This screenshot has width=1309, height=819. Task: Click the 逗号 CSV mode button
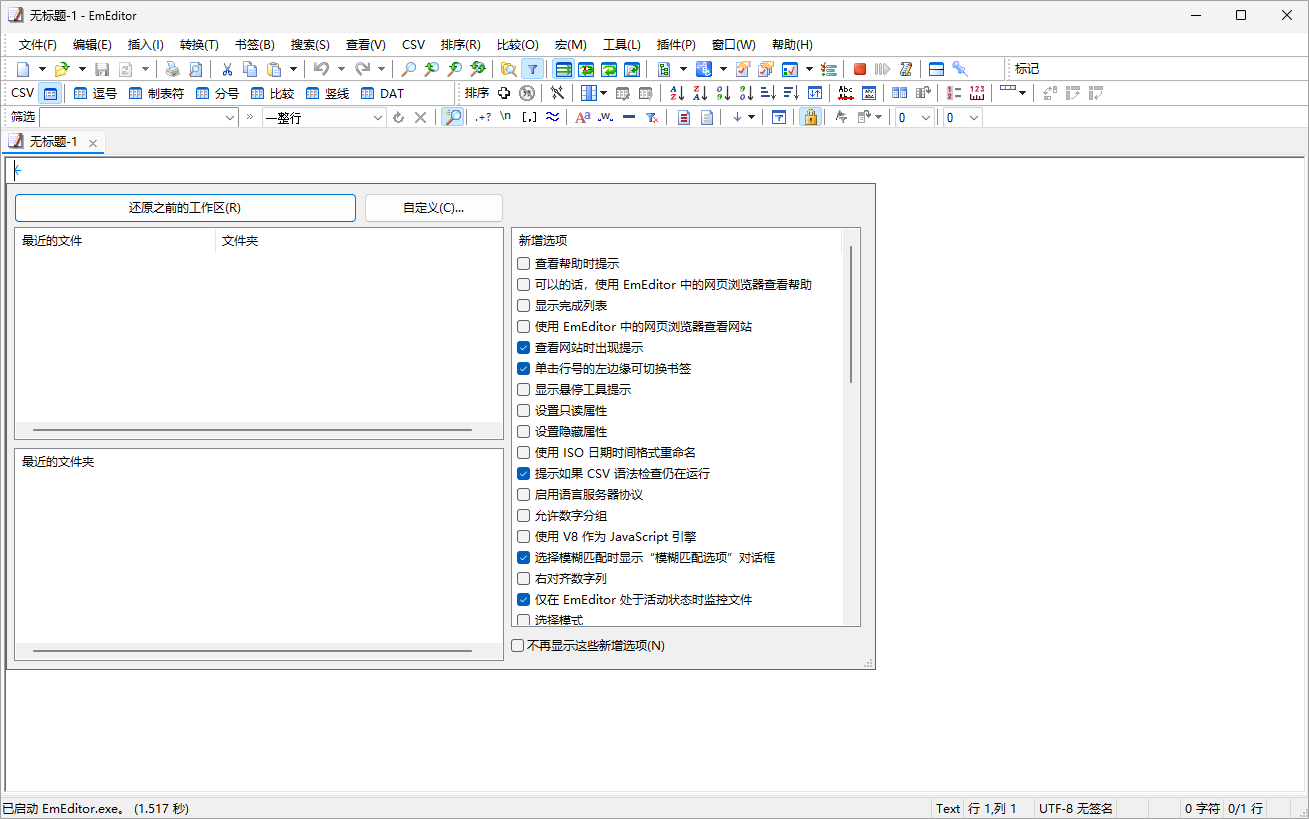(x=95, y=93)
